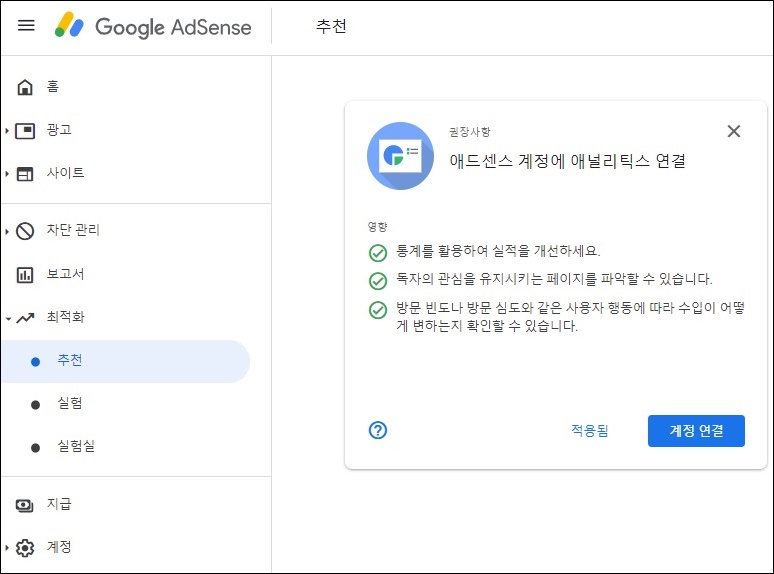Open the 계정 menu item
The image size is (774, 574).
[x=59, y=547]
